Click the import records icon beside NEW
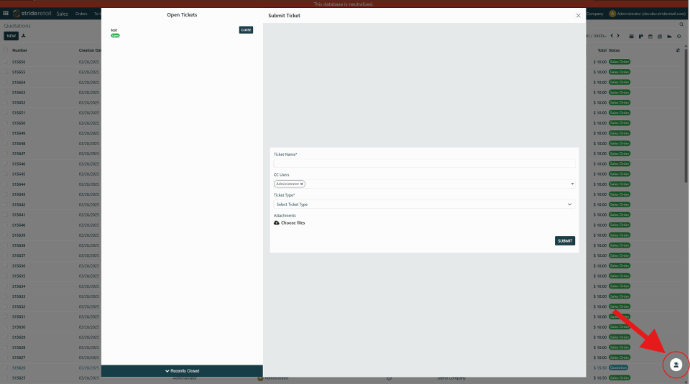This screenshot has width=690, height=384. tap(23, 36)
